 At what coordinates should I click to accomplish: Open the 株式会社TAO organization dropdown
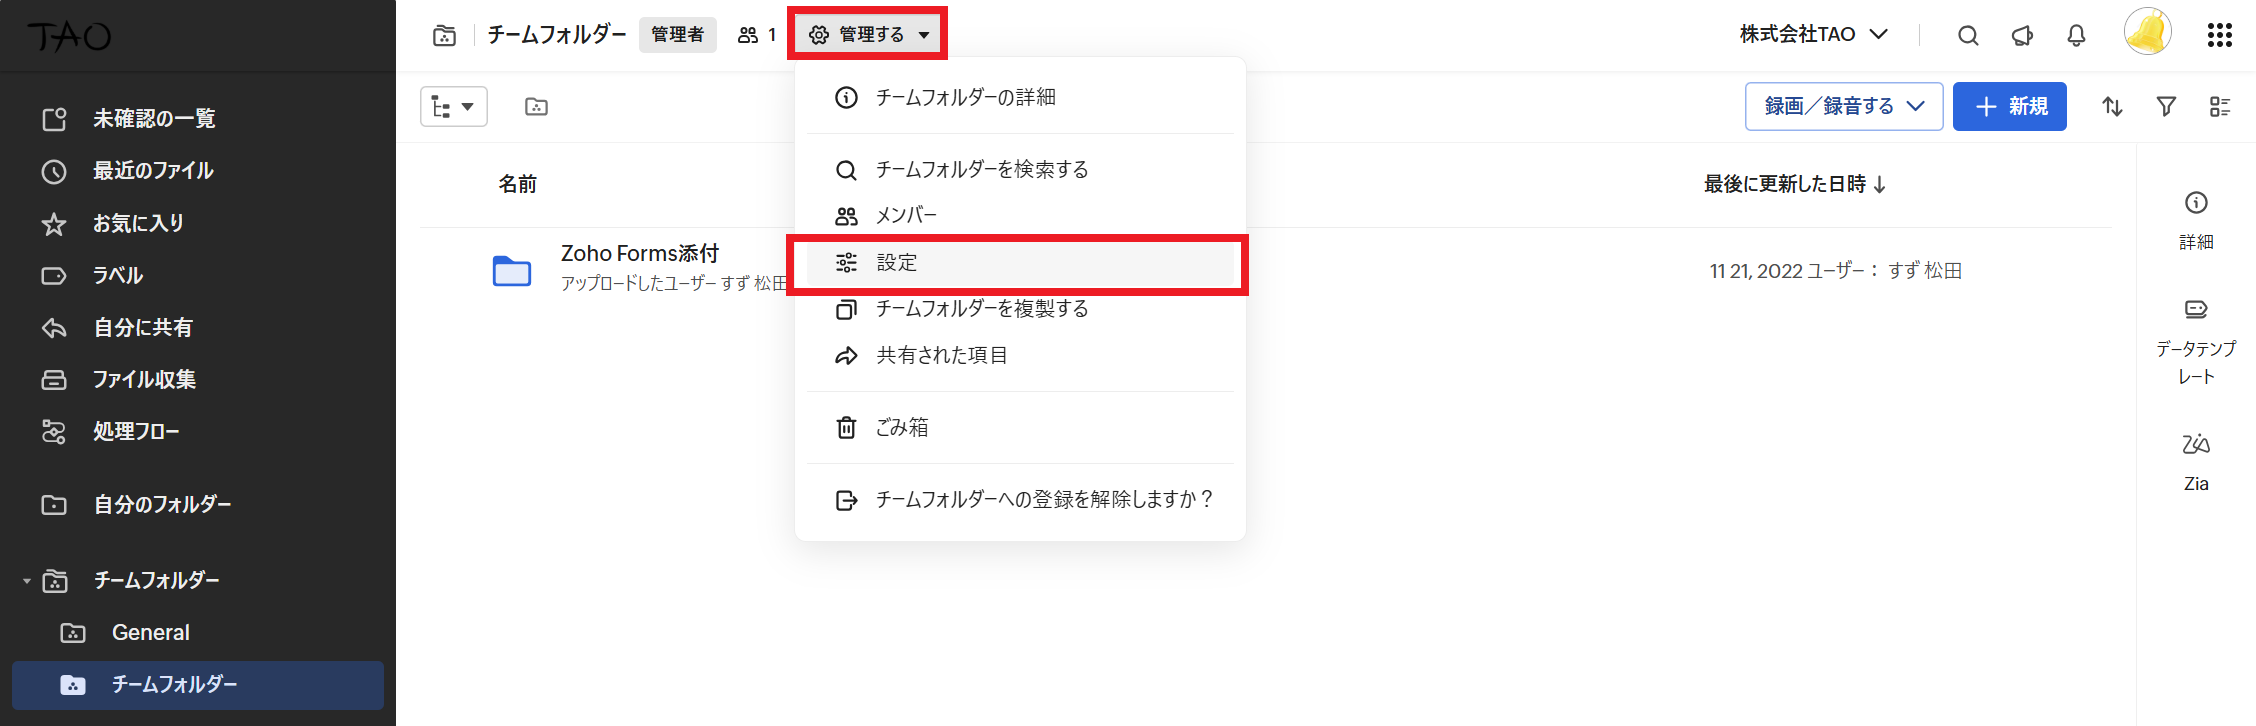1813,35
